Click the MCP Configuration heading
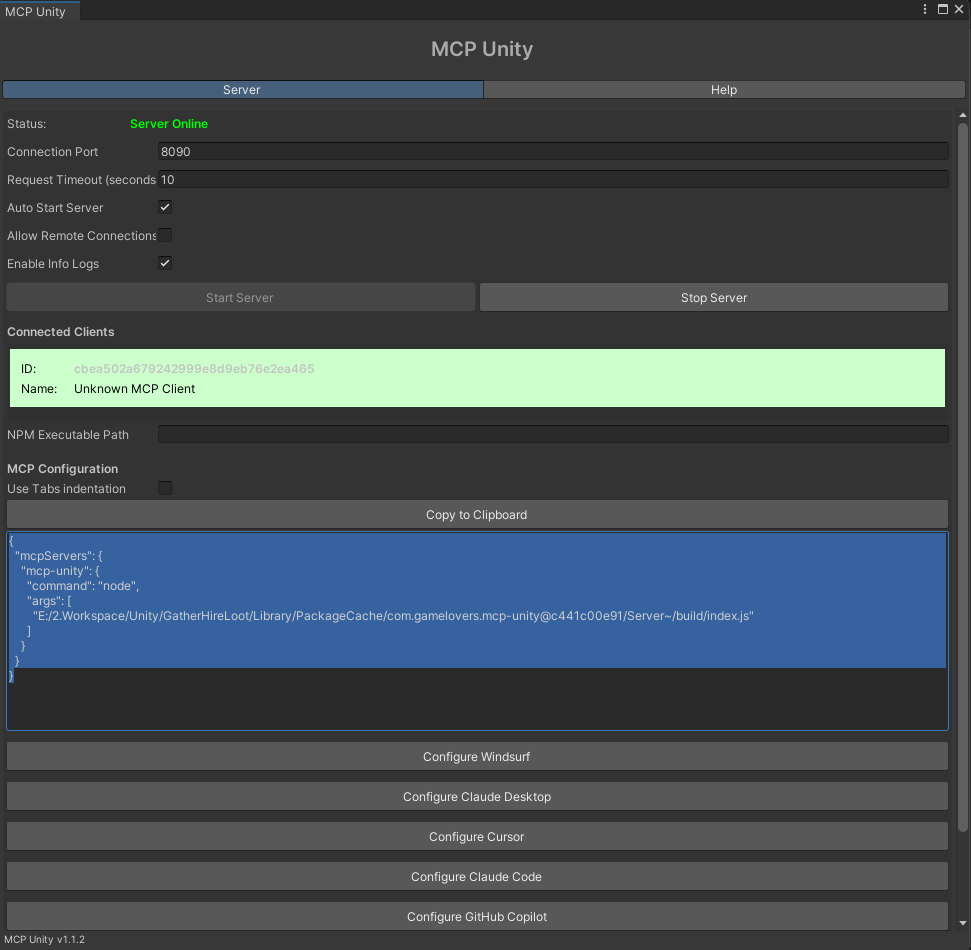This screenshot has height=950, width=971. [63, 469]
